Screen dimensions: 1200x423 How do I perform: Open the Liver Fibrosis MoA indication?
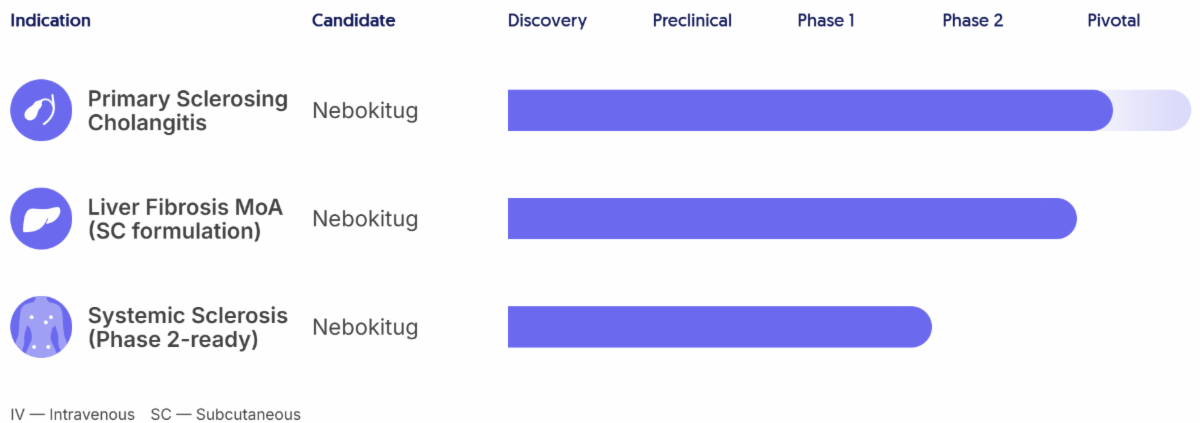tap(185, 219)
